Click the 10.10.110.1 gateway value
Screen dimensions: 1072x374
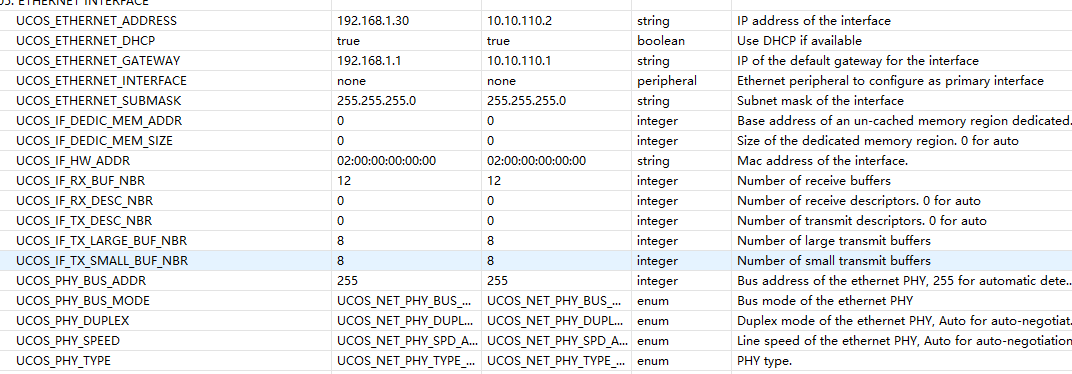[x=519, y=61]
